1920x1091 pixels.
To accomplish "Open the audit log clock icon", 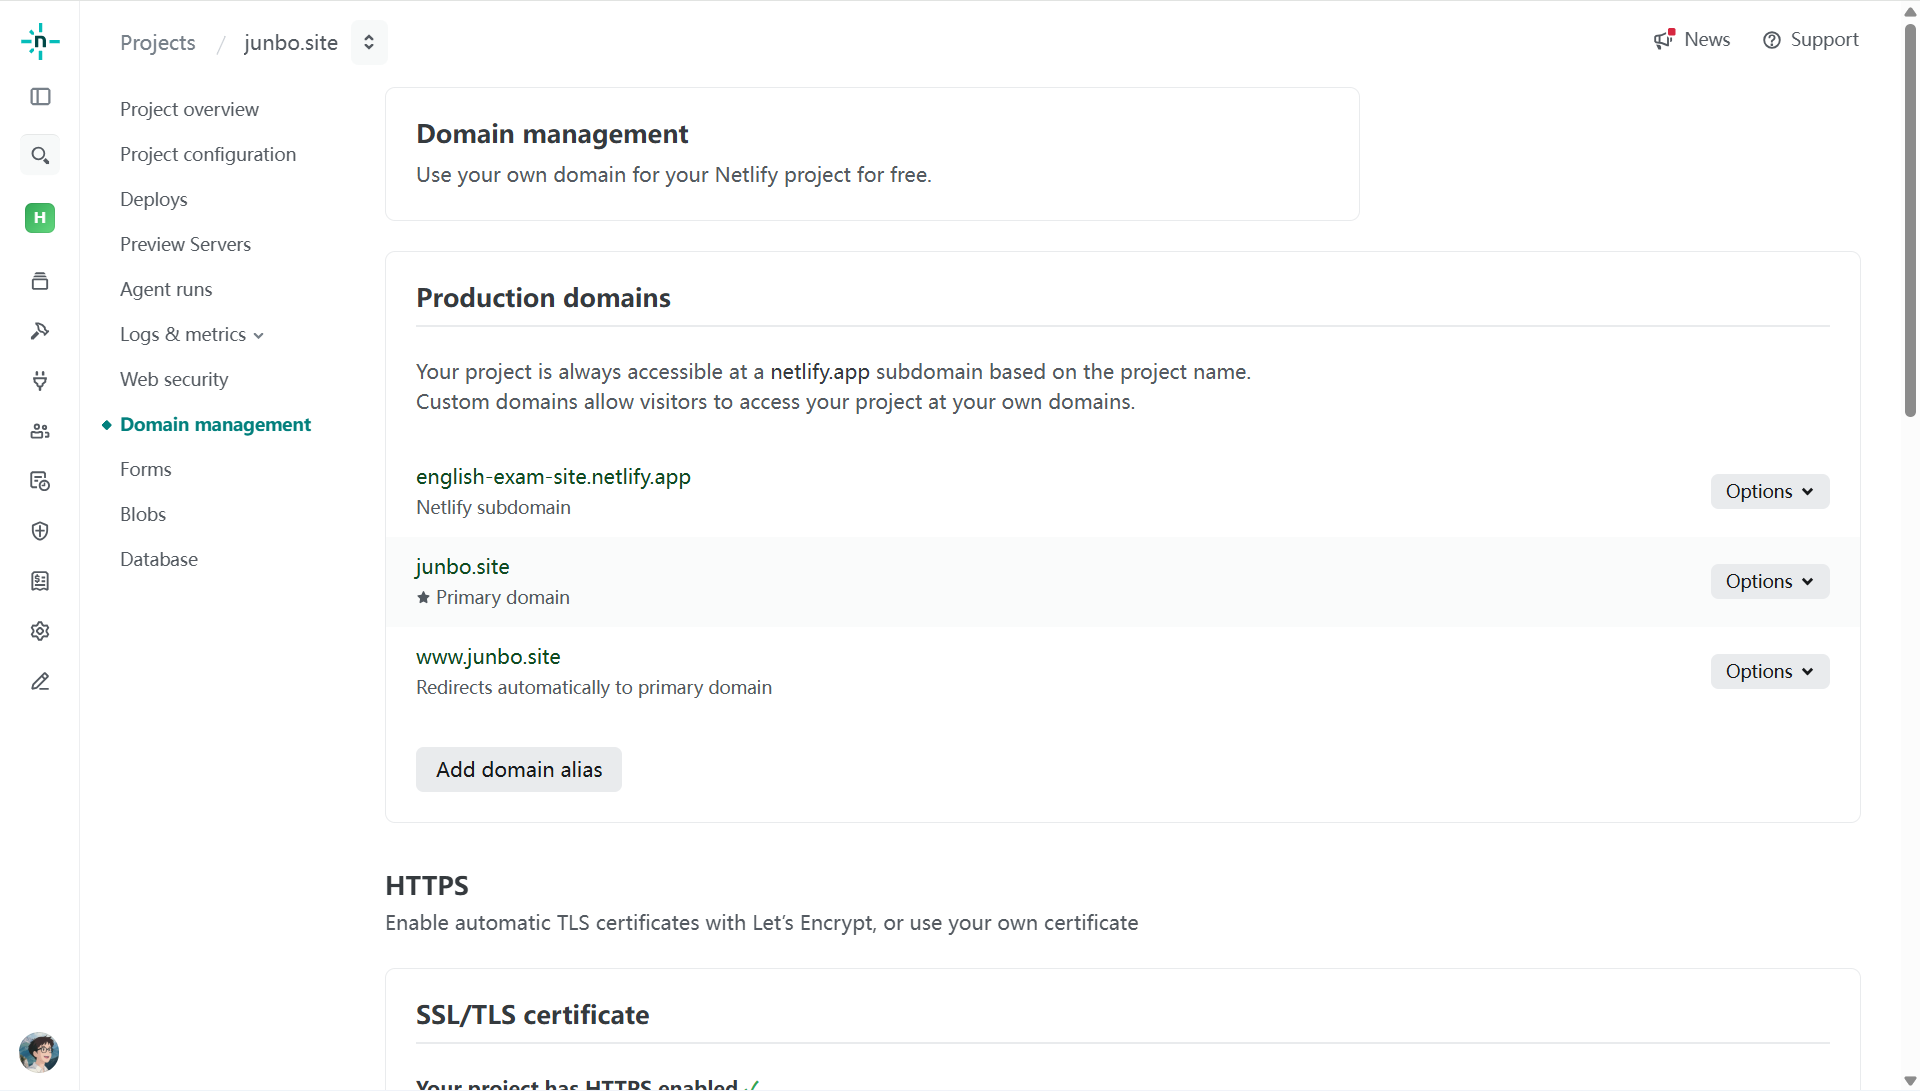I will coord(40,481).
